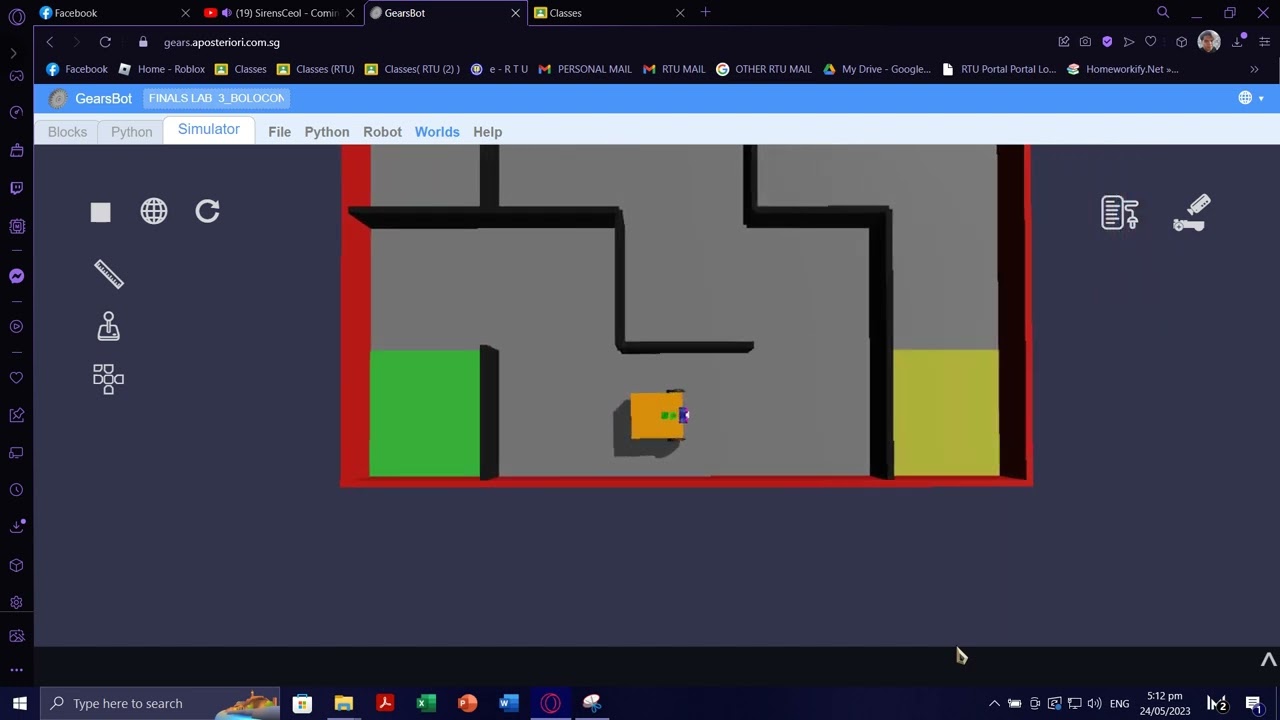Go back to previous page
This screenshot has height=720, width=1280.
49,42
